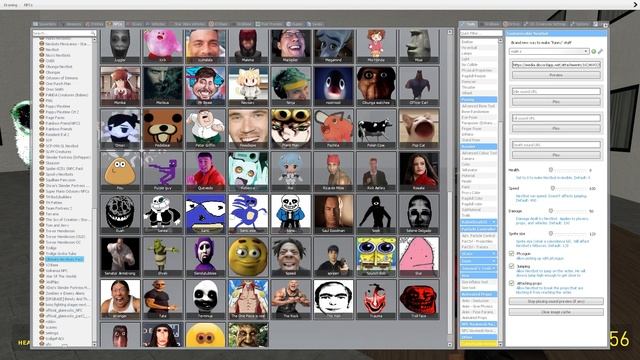The width and height of the screenshot is (640, 360).
Task: Click the Clear image cache button
Action: (556, 312)
